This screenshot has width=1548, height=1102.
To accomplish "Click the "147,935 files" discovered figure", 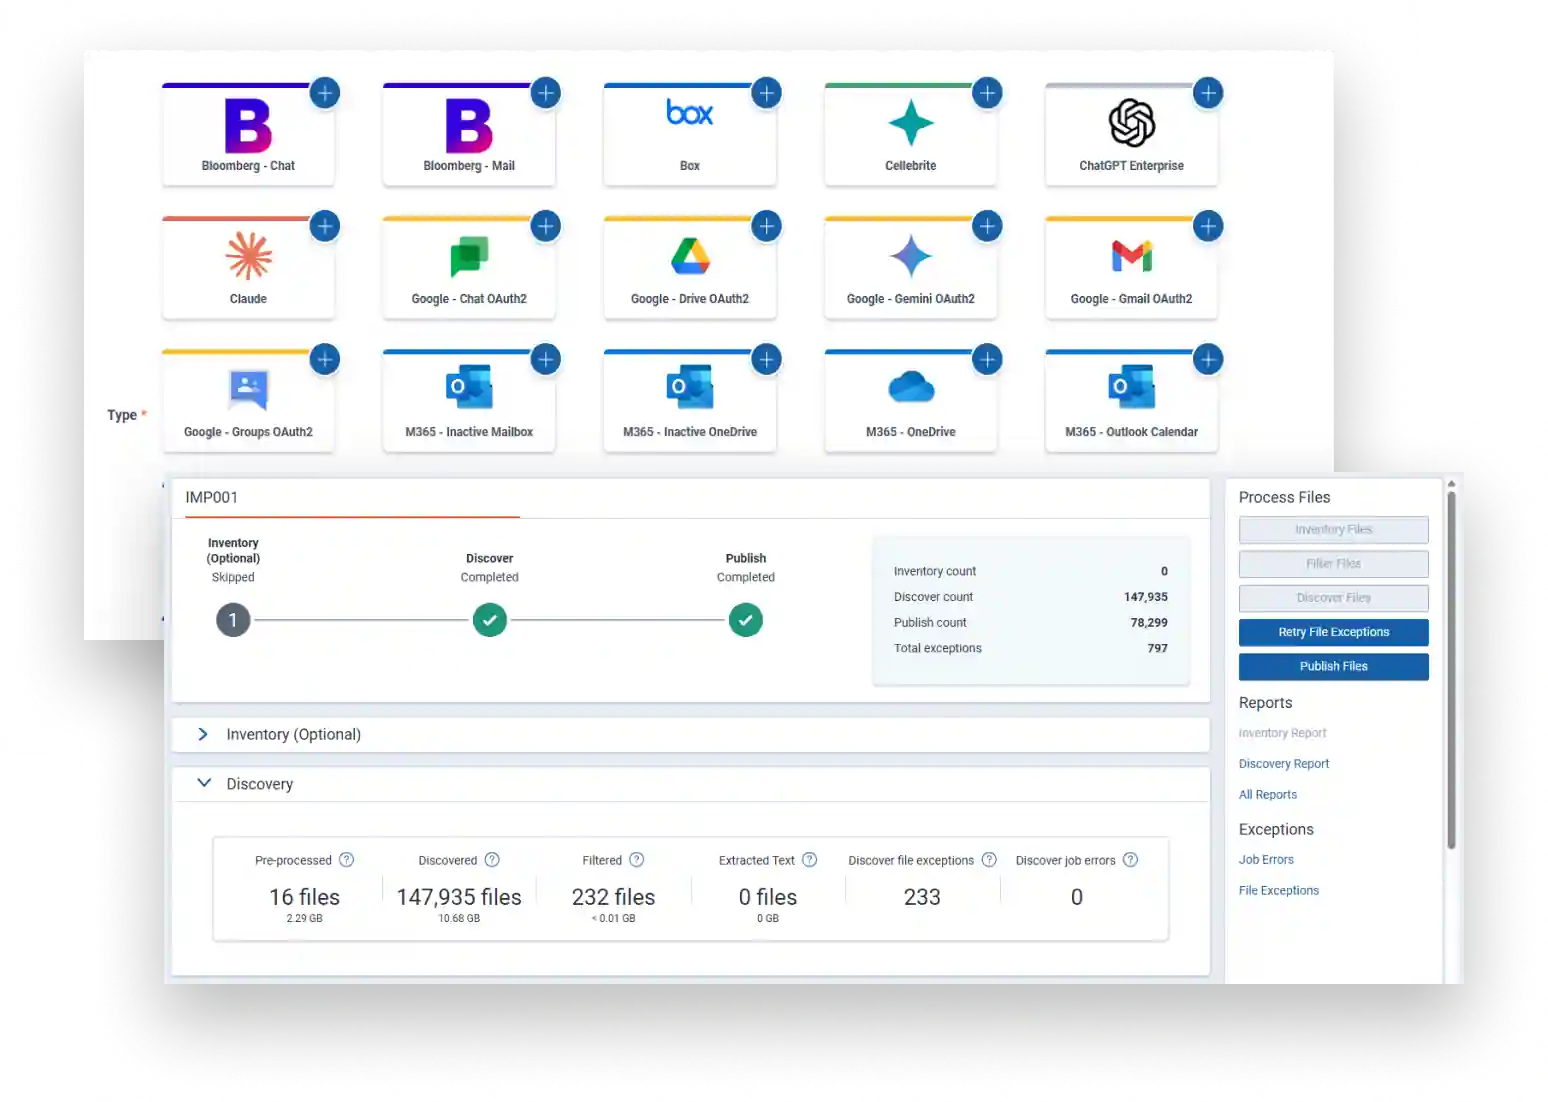I will pyautogui.click(x=459, y=897).
